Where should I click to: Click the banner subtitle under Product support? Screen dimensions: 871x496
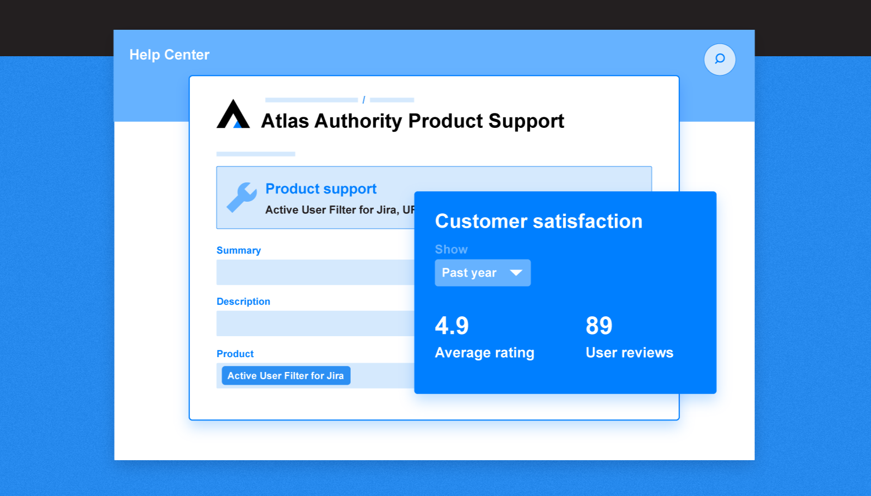(x=339, y=210)
